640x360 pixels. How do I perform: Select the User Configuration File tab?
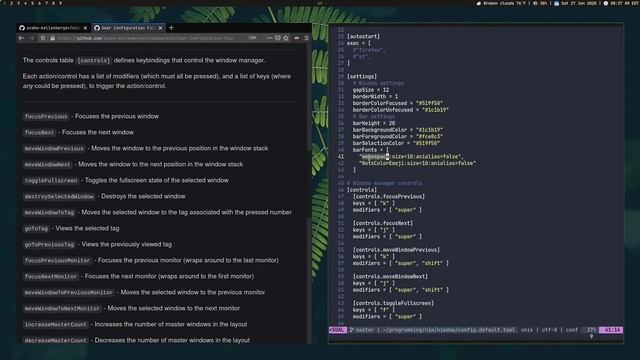[129, 28]
